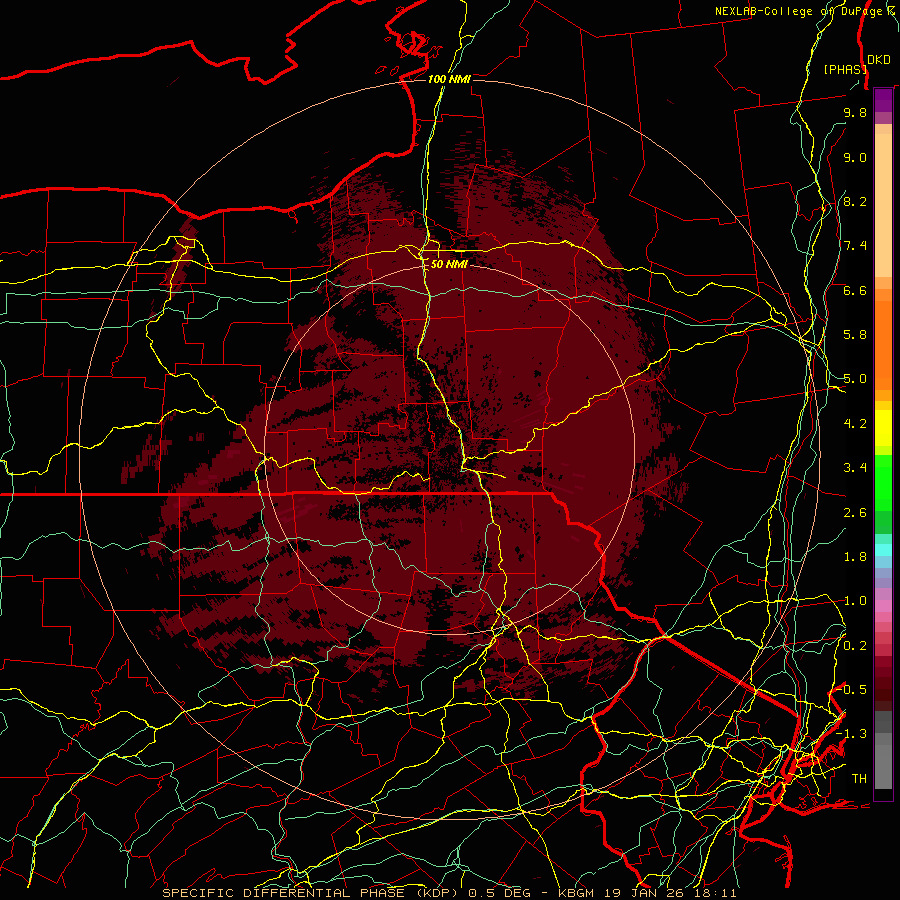Click the NEXLAB-College of DuPage credit text
Image resolution: width=900 pixels, height=900 pixels.
805,11
